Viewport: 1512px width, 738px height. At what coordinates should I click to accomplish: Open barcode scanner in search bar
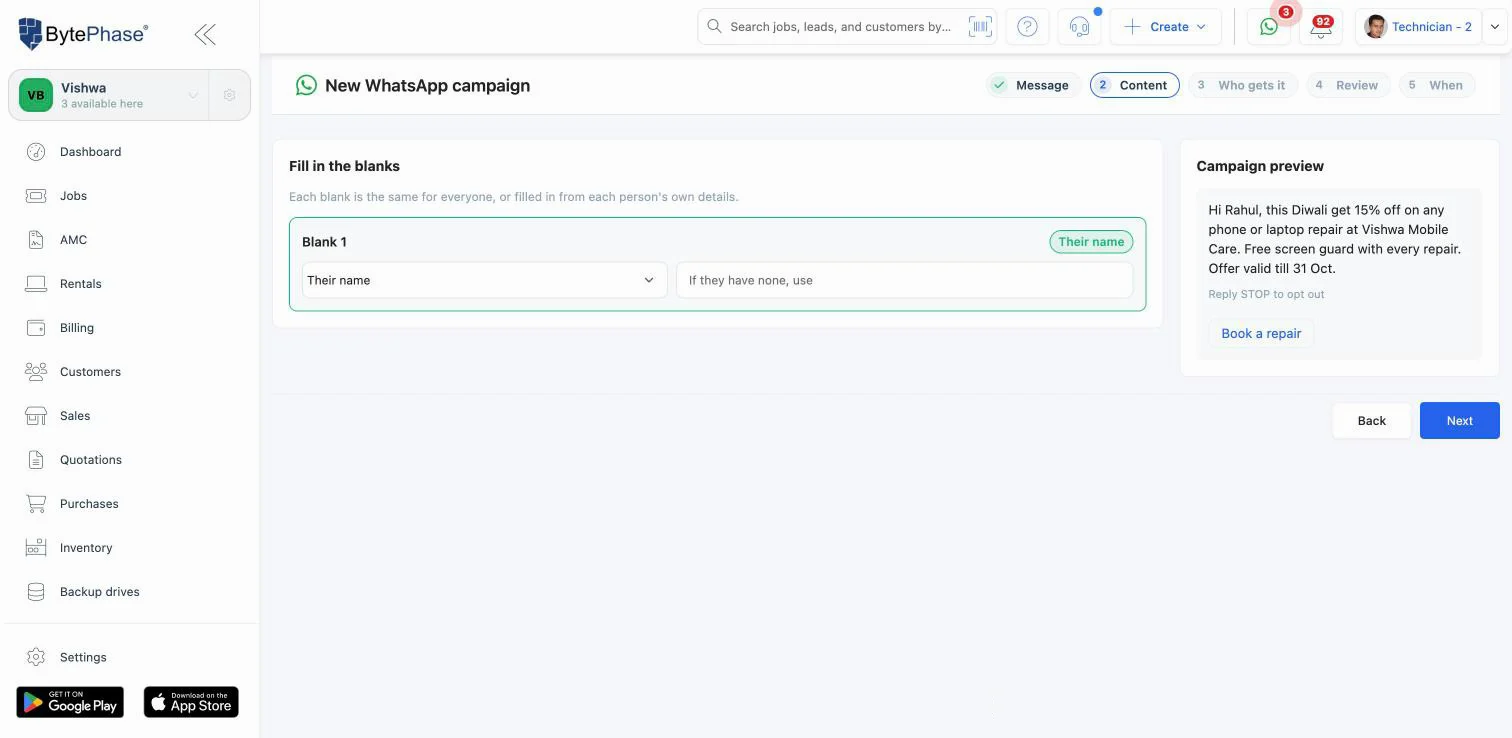979,27
